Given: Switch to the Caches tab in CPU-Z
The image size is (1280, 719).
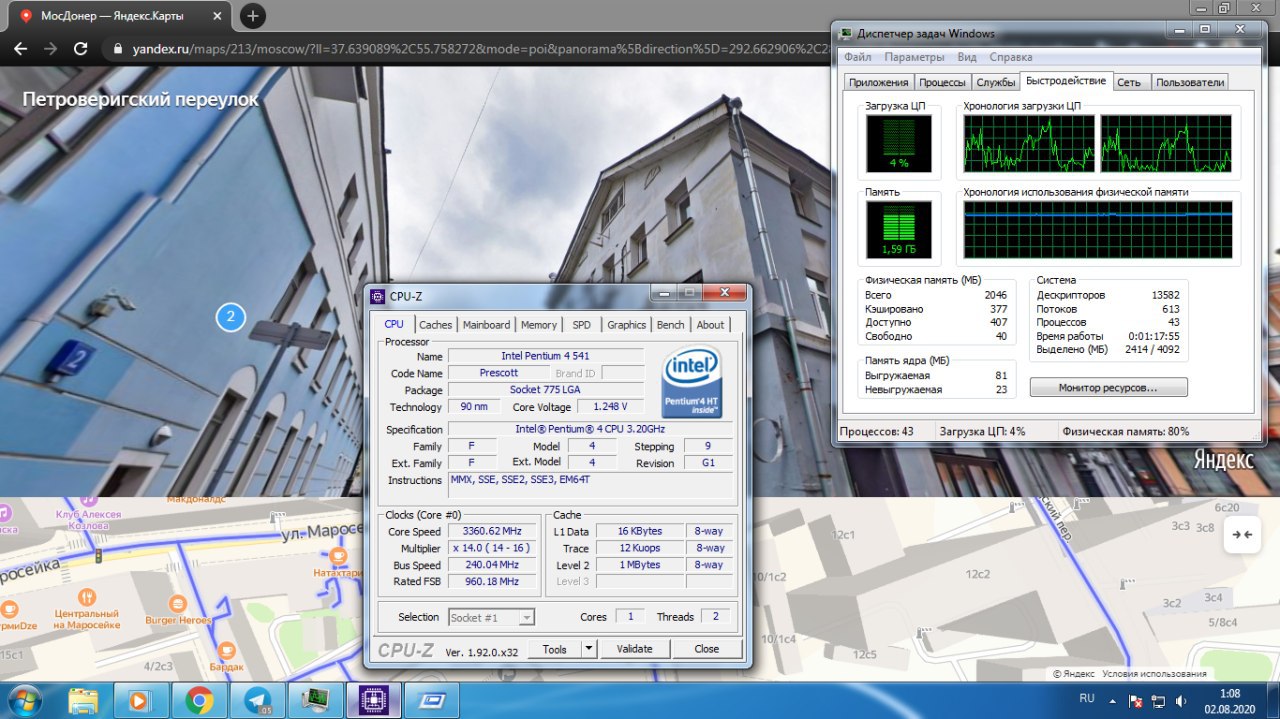Looking at the screenshot, I should coord(435,324).
